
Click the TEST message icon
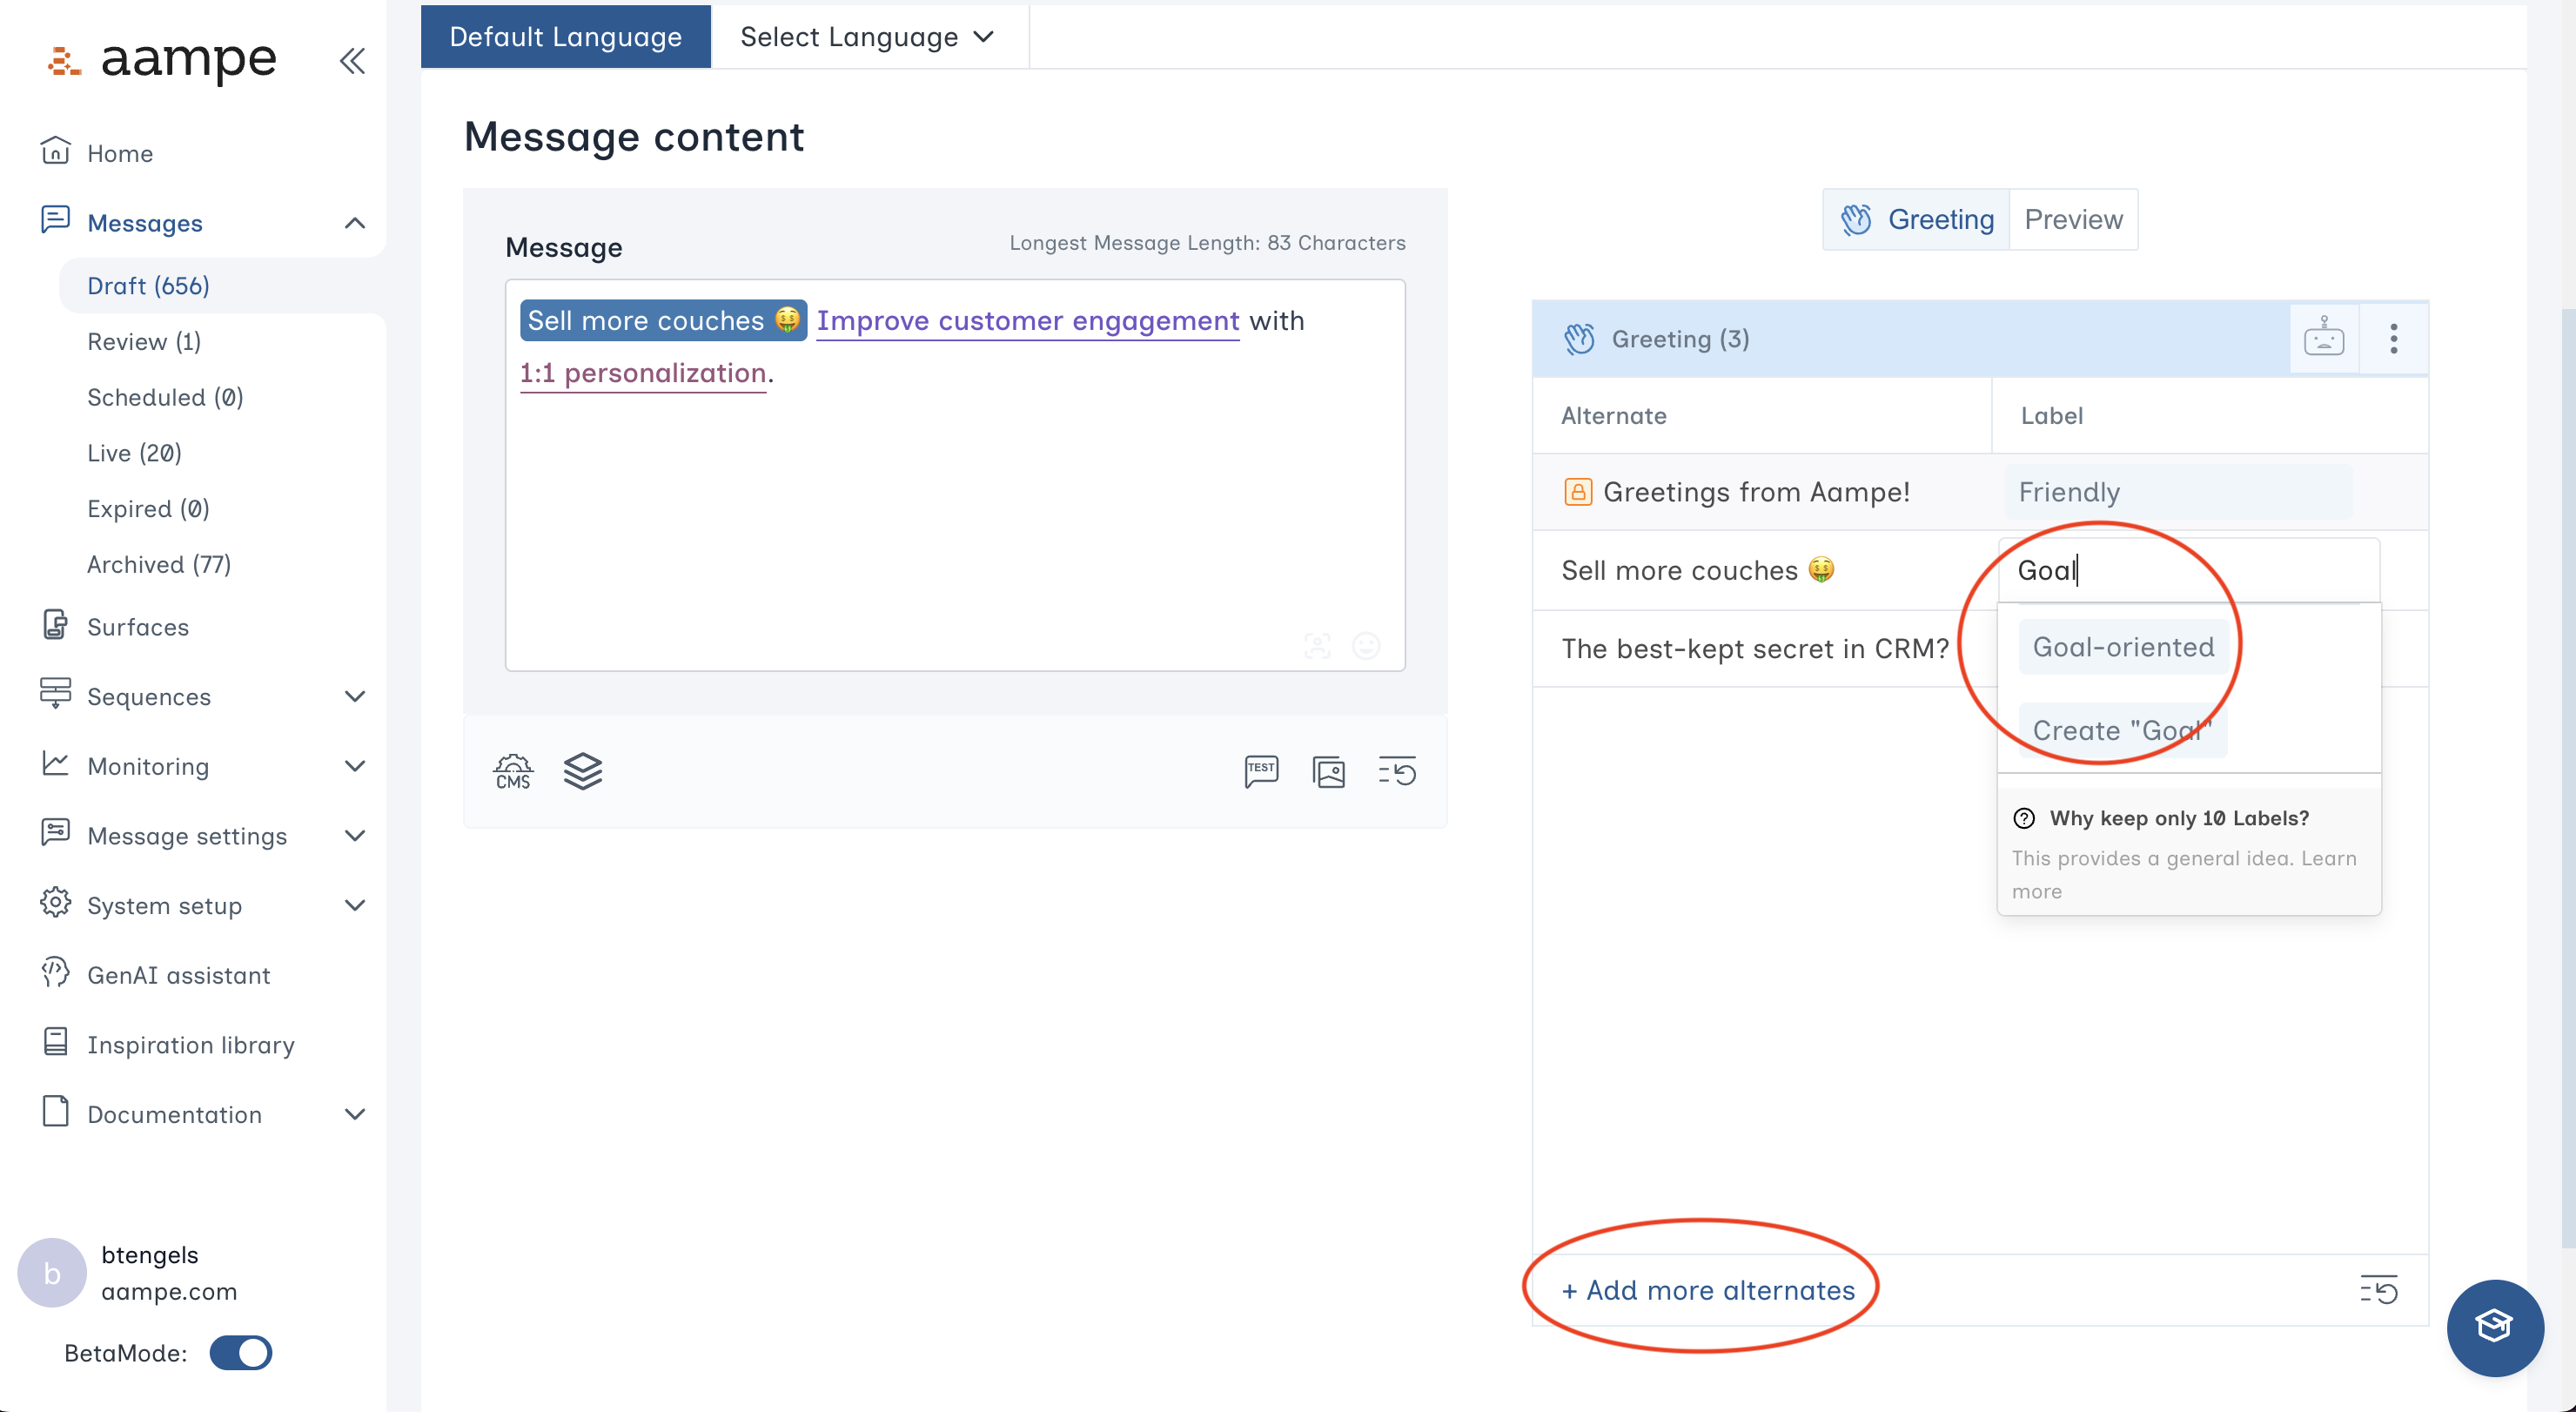coord(1261,771)
